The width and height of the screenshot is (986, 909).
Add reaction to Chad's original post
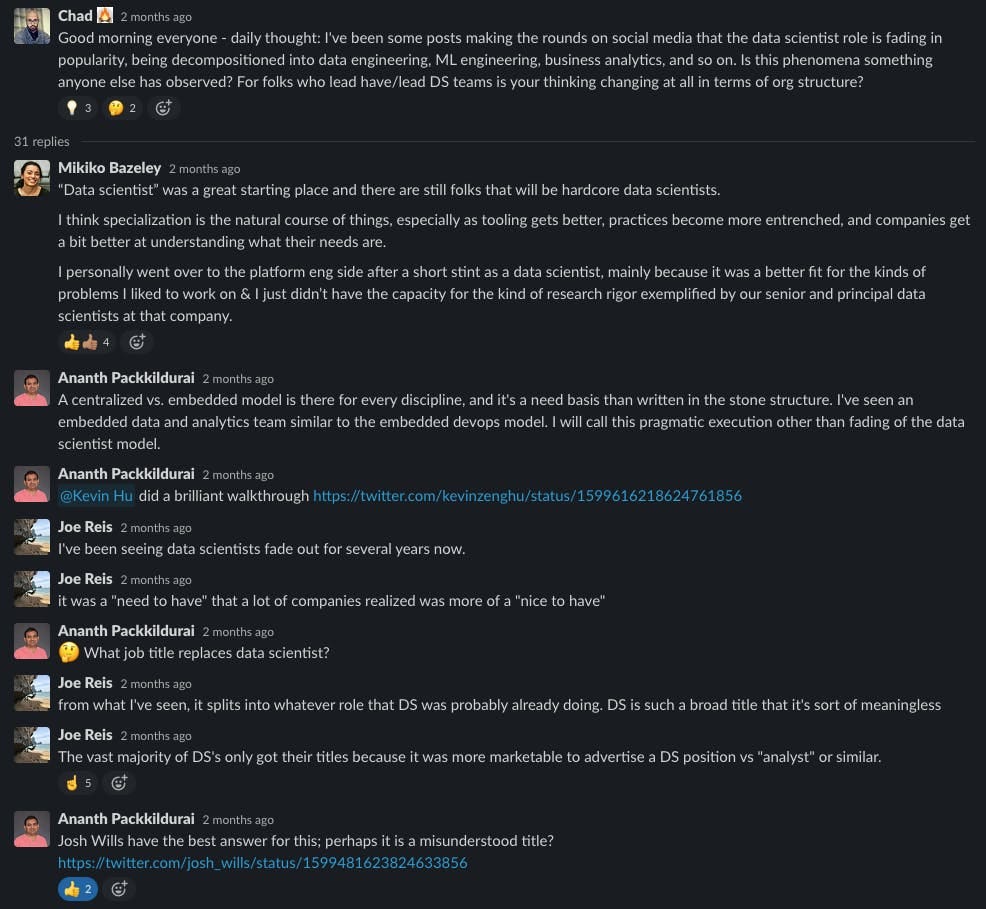[x=163, y=108]
